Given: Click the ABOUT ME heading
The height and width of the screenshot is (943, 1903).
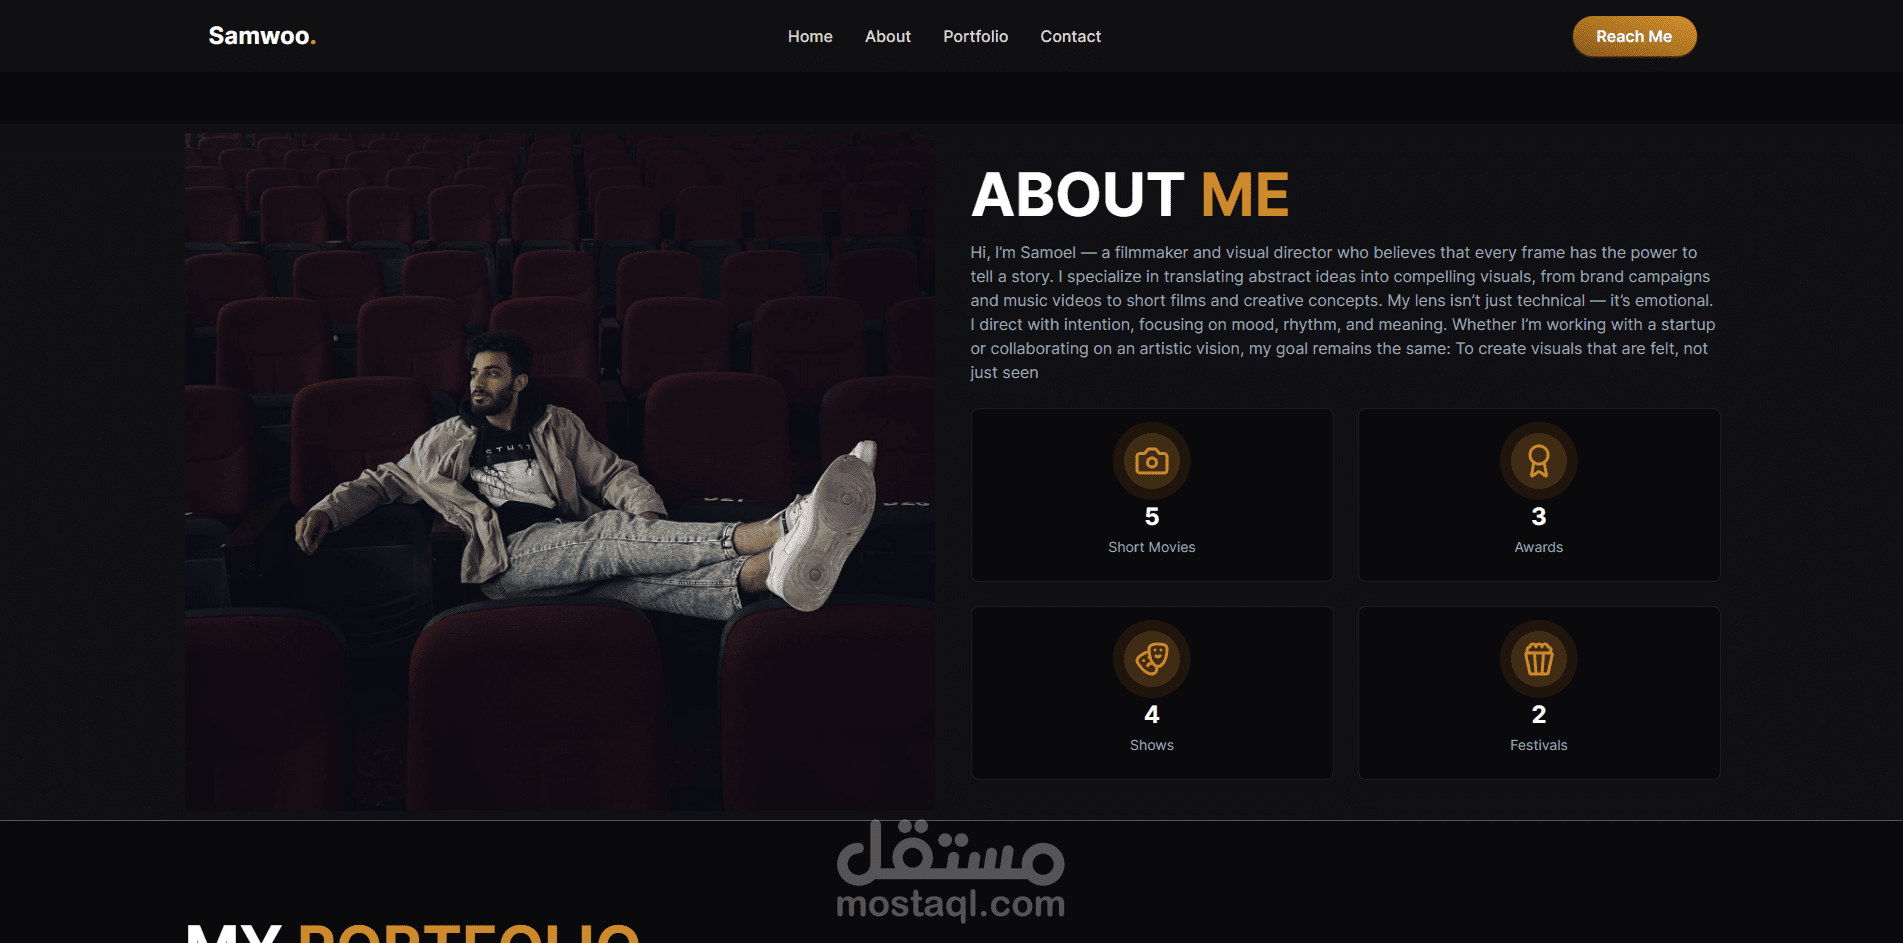Looking at the screenshot, I should pos(1130,194).
